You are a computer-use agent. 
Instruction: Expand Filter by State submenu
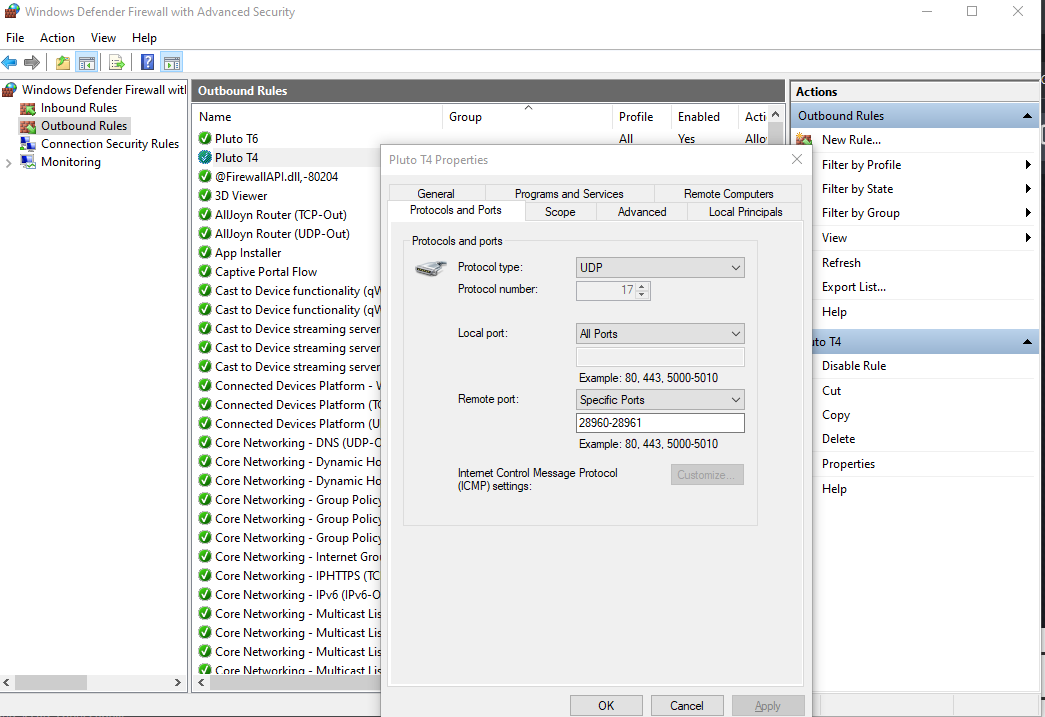click(1028, 189)
